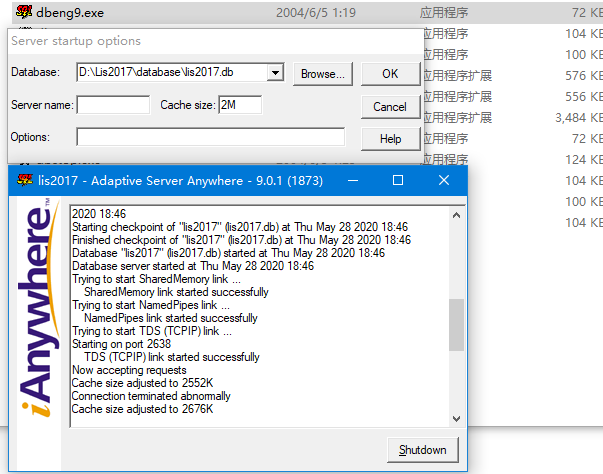Click log line 'Starting checkpoint of lis2017'
The height and width of the screenshot is (474, 603).
tap(240, 227)
